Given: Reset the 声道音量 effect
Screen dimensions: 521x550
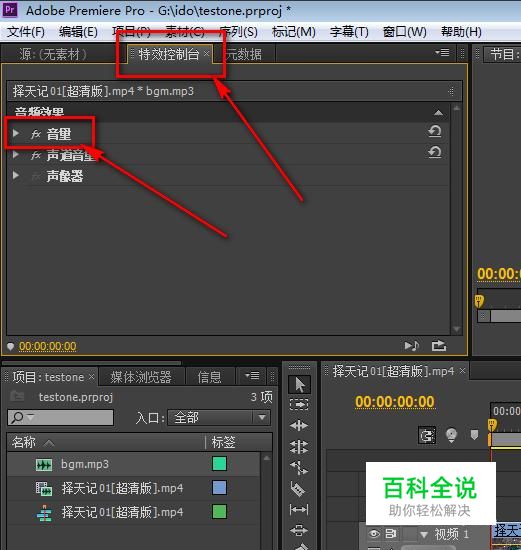Looking at the screenshot, I should point(435,152).
